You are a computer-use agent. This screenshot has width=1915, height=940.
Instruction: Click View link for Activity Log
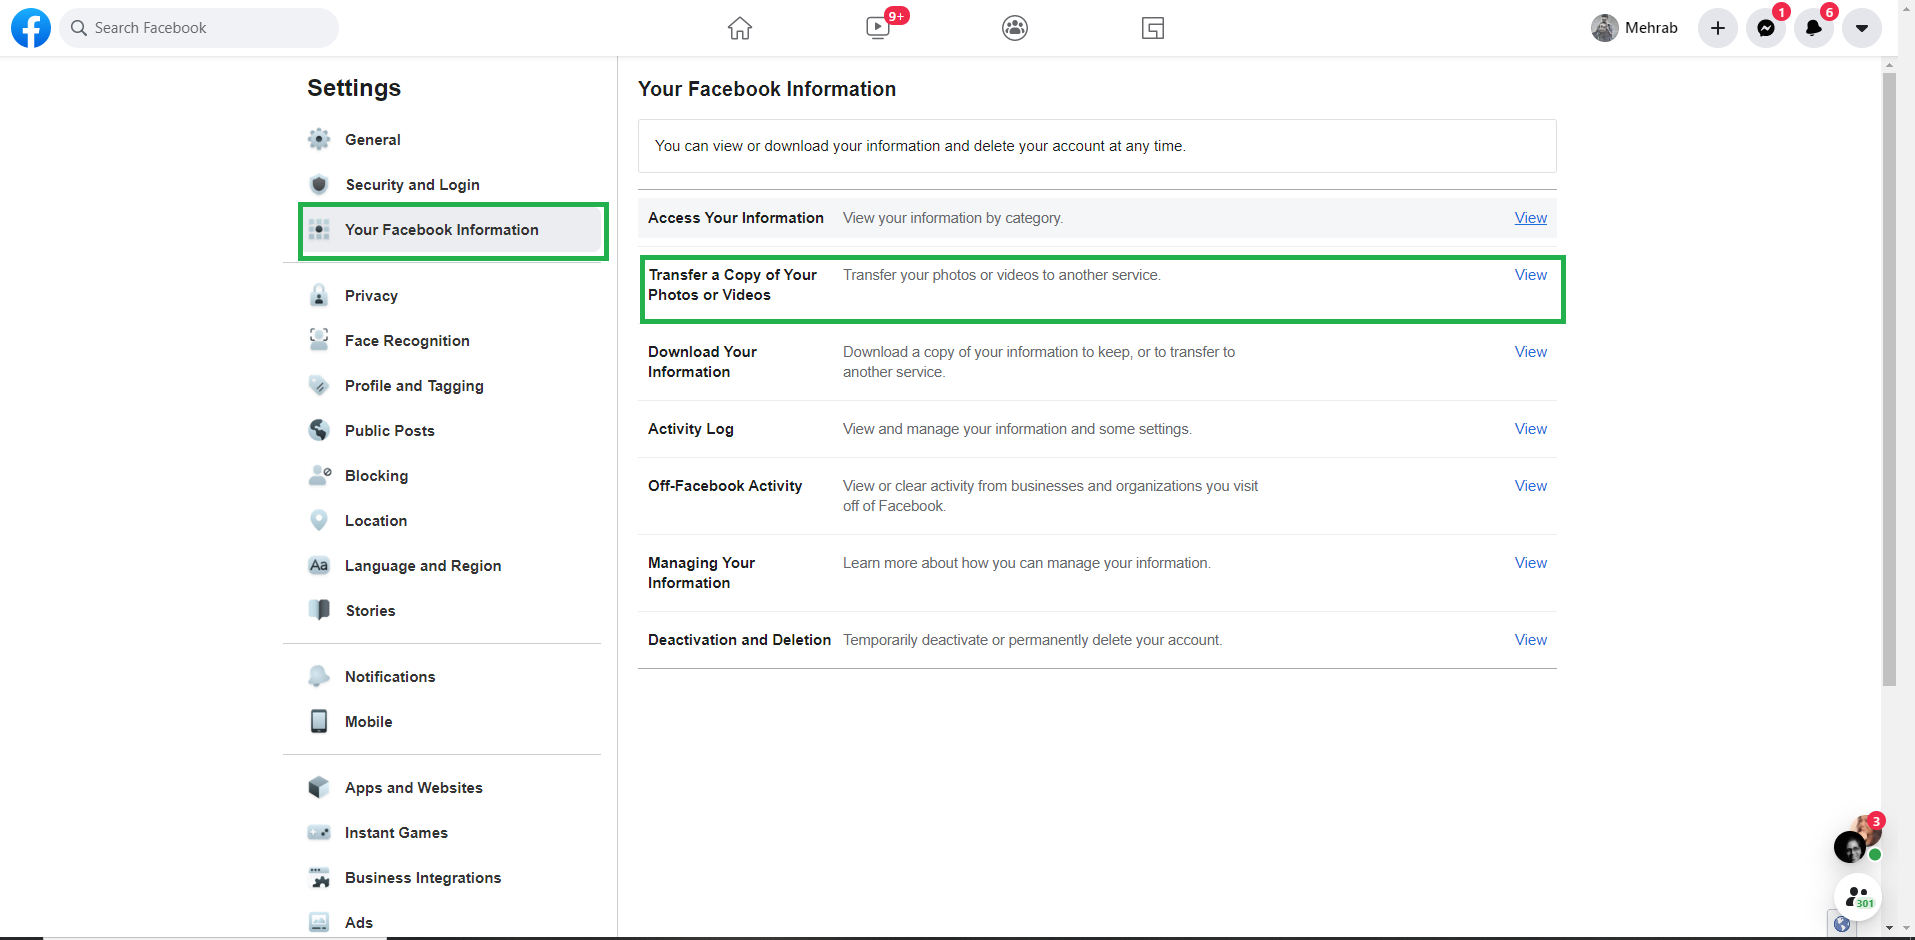pyautogui.click(x=1530, y=429)
